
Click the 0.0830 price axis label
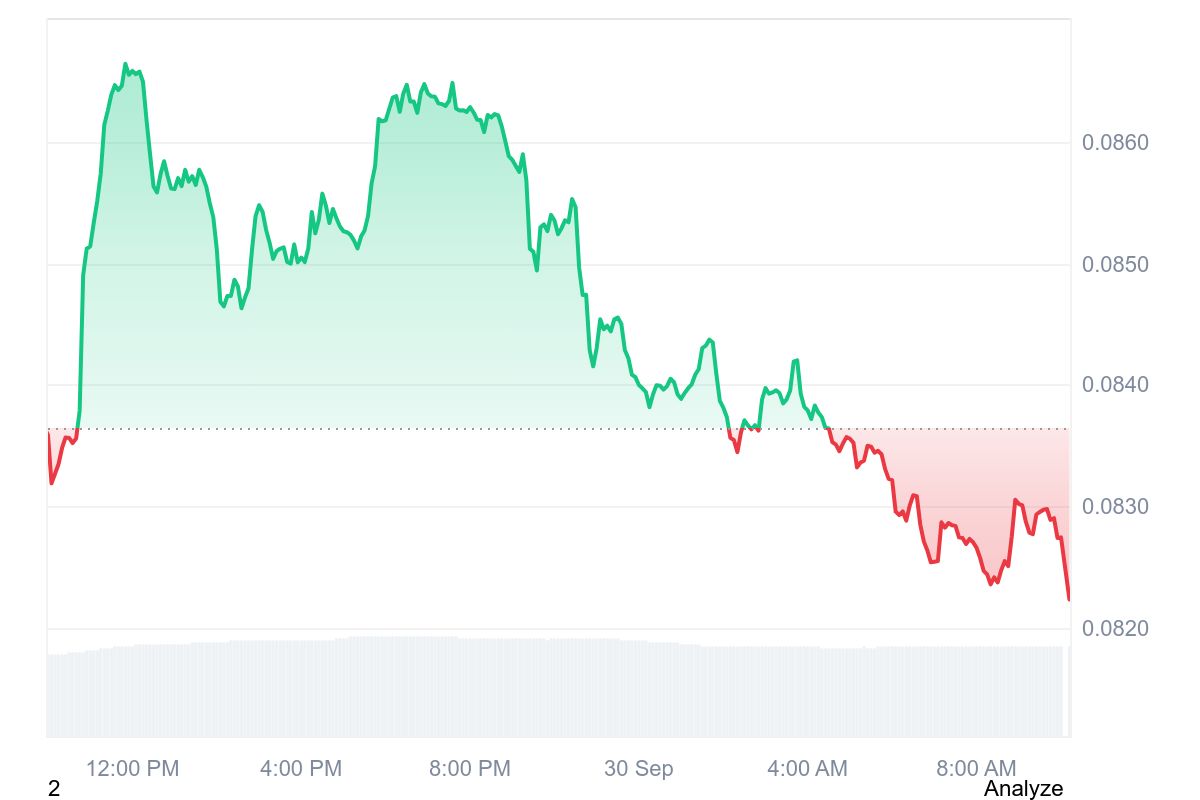click(1115, 507)
